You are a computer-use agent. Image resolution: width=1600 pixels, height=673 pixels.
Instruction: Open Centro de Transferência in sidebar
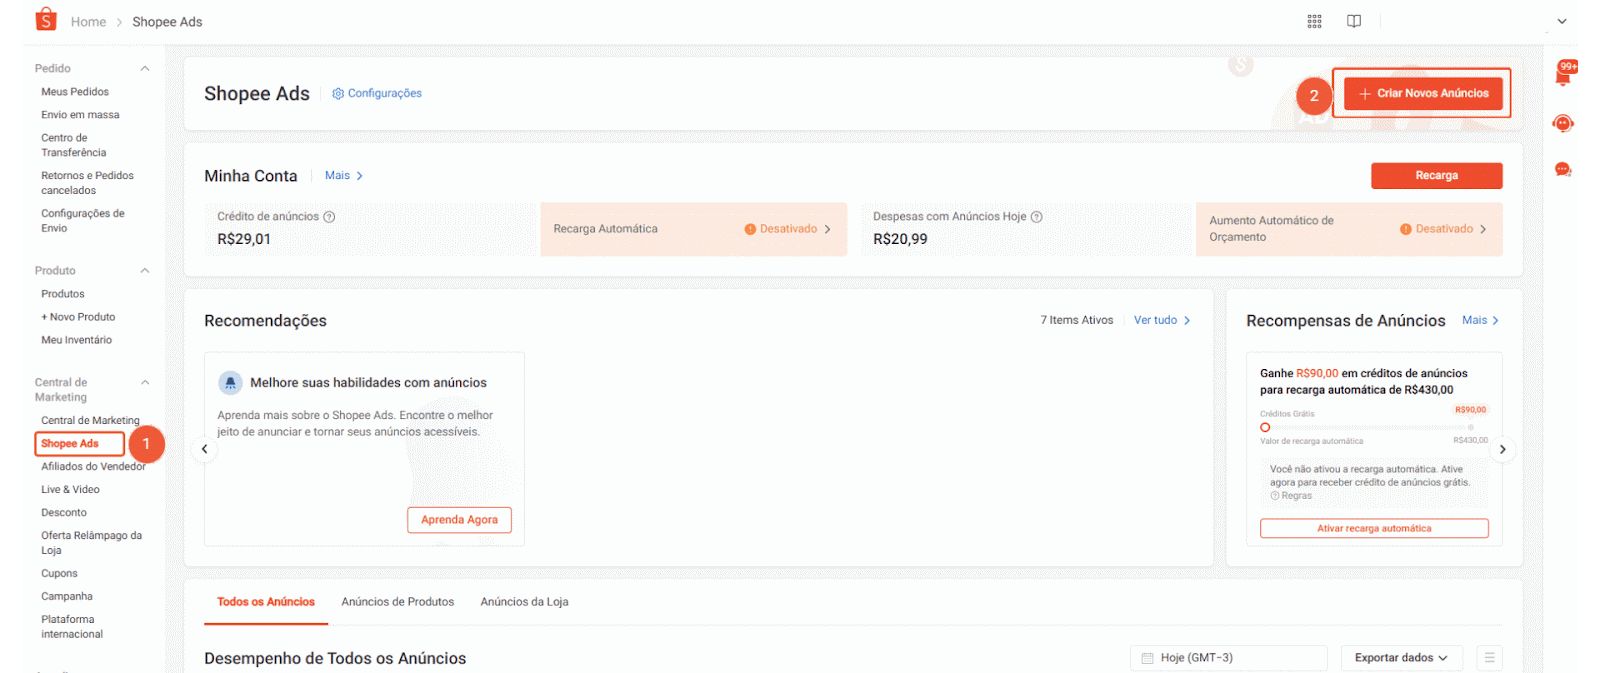73,145
